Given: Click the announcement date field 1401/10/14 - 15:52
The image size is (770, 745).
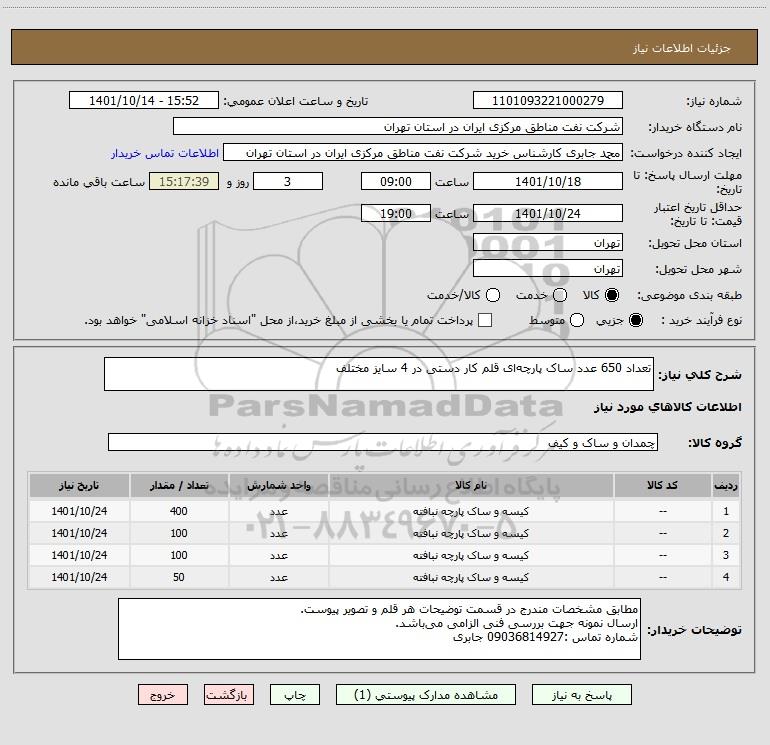Looking at the screenshot, I should 144,101.
